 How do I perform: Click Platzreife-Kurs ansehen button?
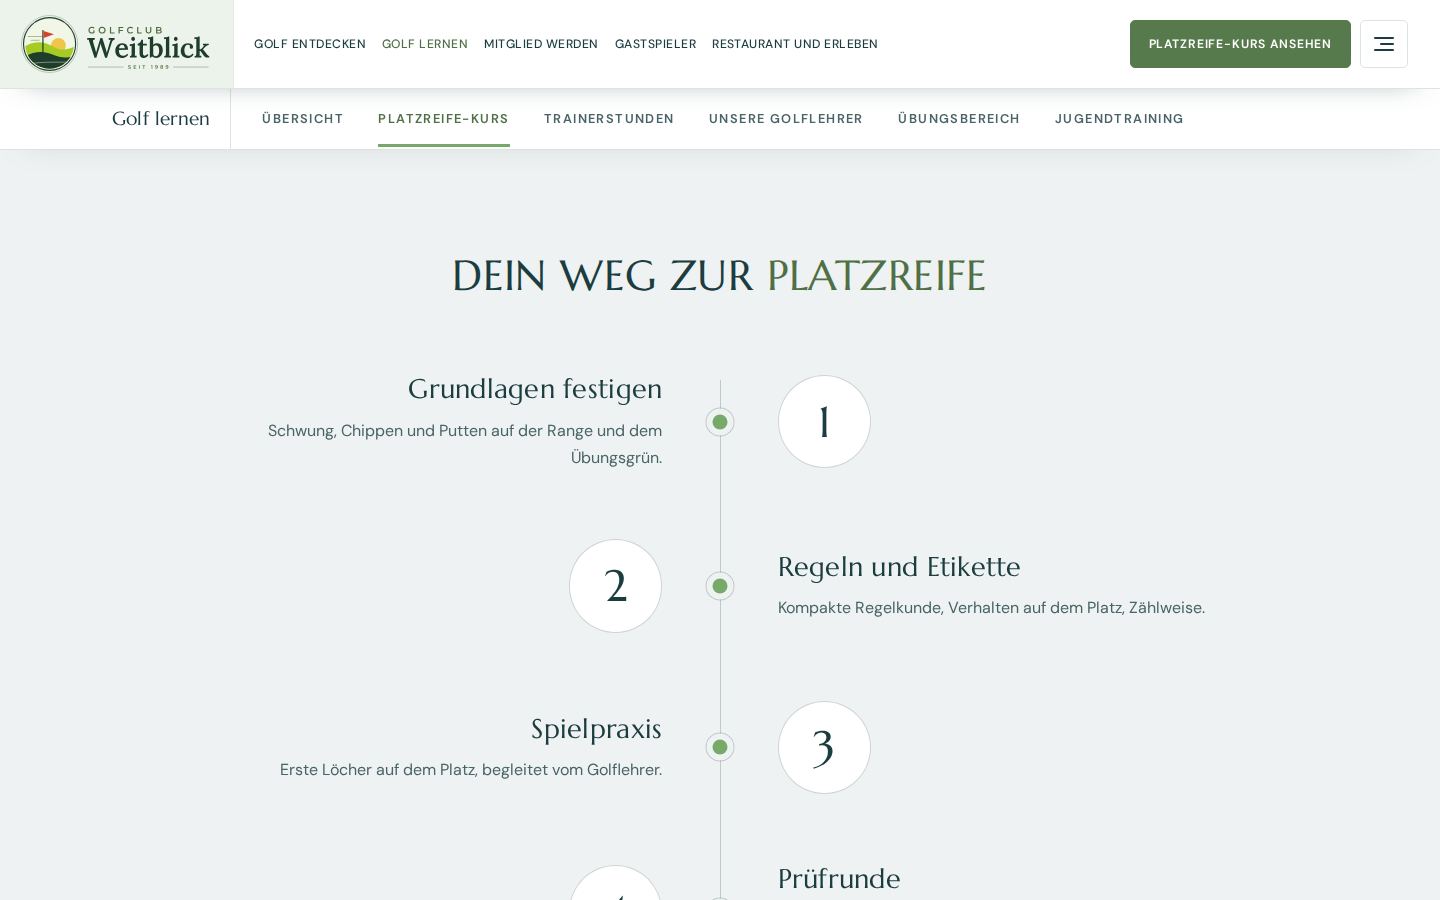[x=1240, y=44]
